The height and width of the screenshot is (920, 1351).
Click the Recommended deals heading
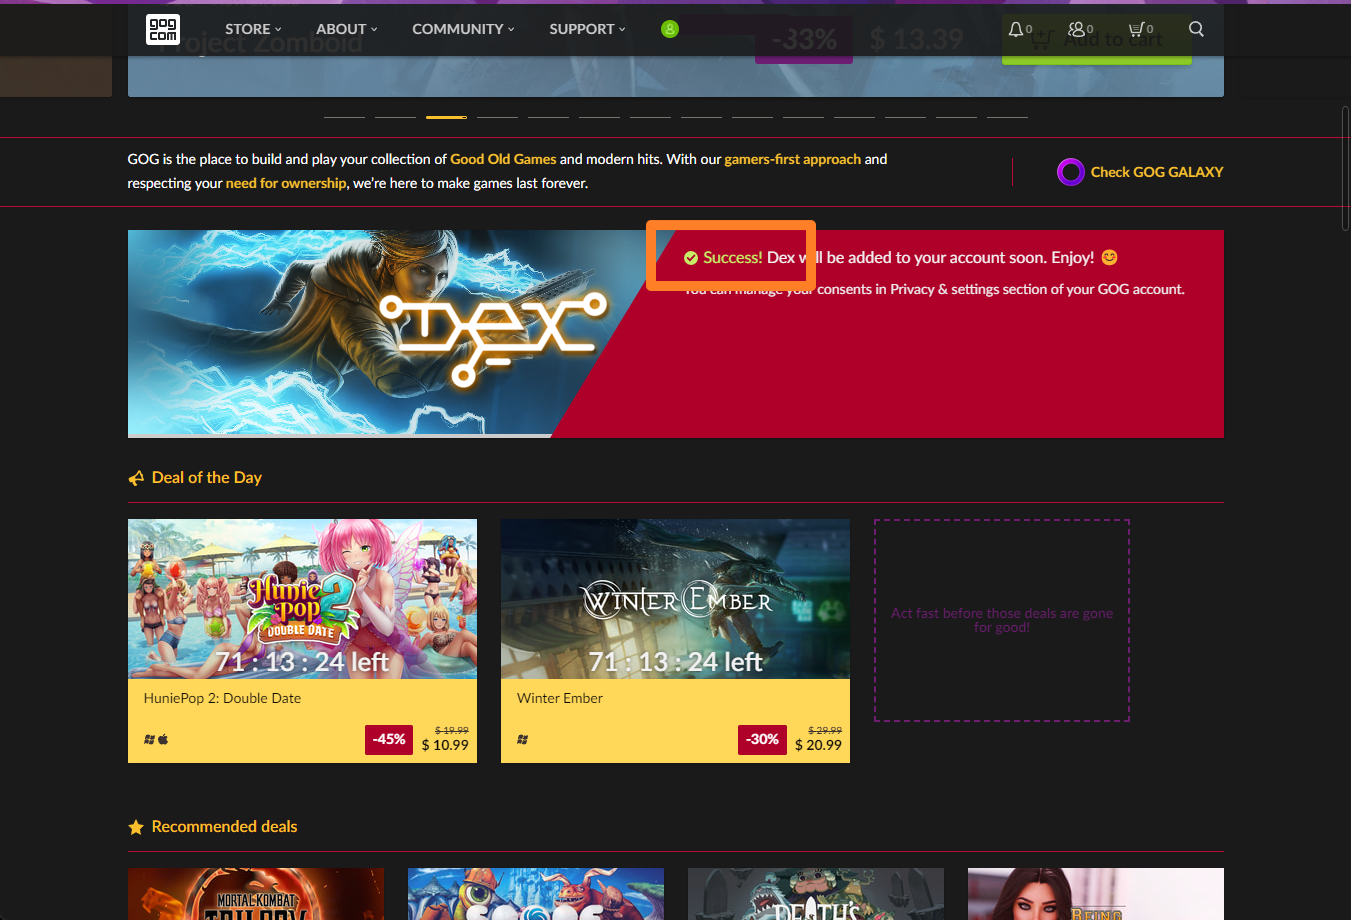(x=224, y=827)
